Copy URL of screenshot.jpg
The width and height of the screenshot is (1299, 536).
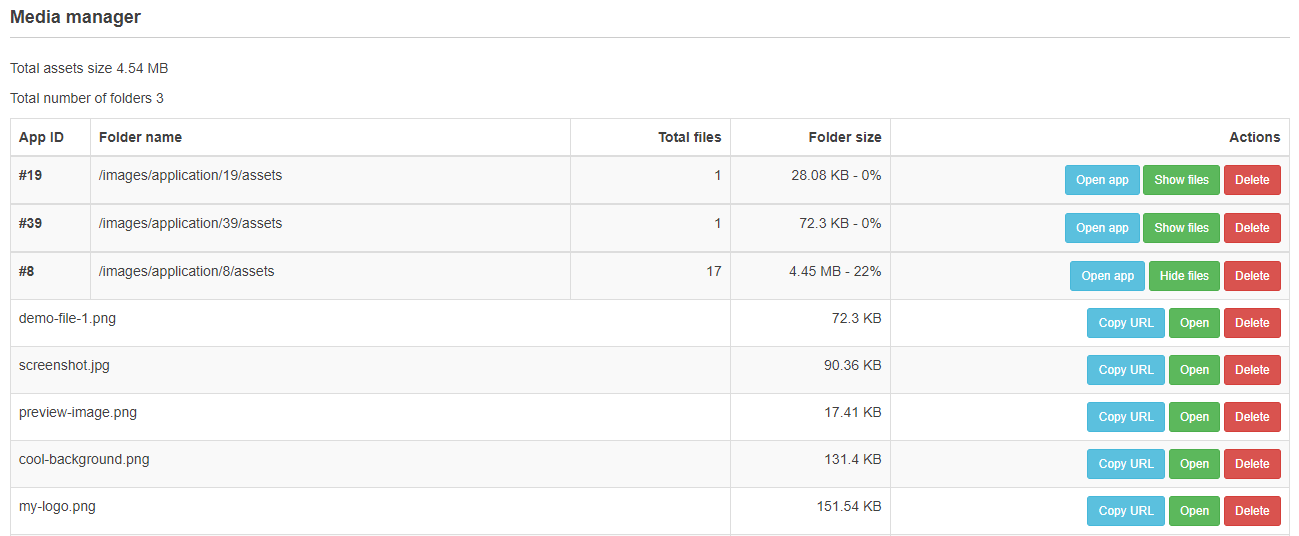(x=1126, y=370)
